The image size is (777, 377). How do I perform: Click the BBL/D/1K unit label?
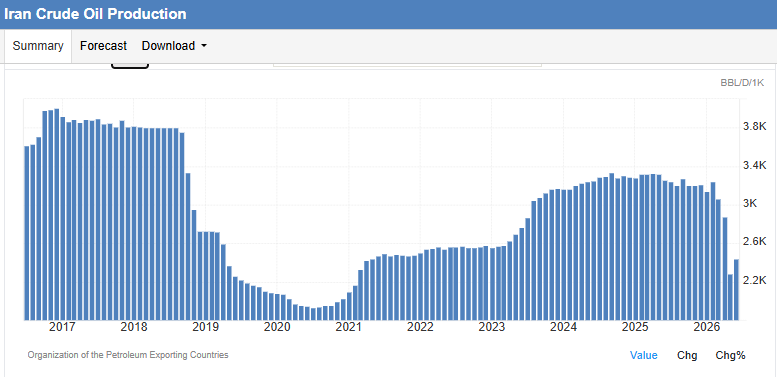742,83
